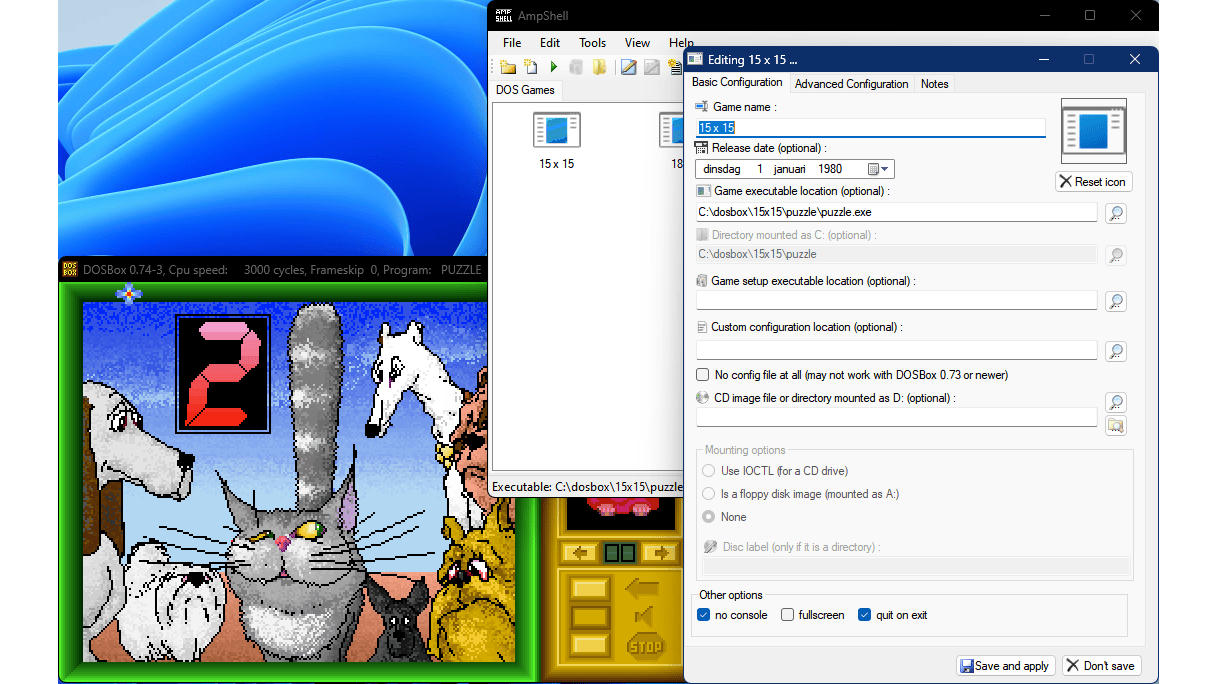Click the Don't save button

1102,666
